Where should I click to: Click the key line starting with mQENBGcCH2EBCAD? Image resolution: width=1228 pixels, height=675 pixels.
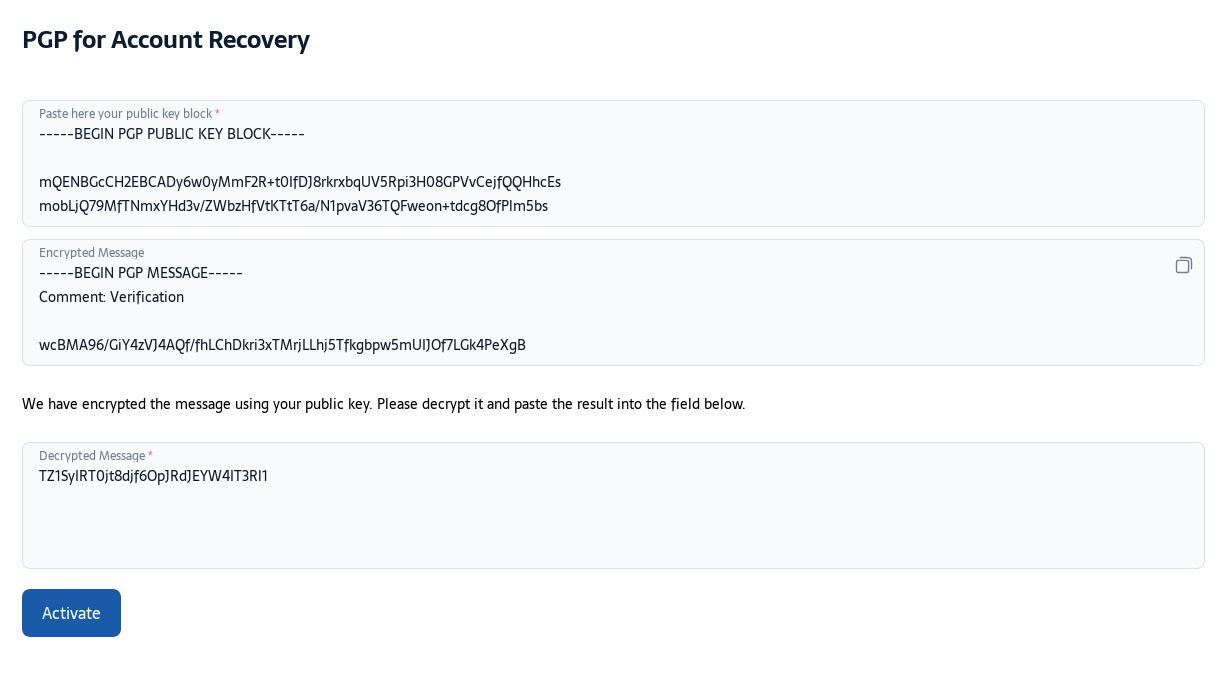(300, 182)
